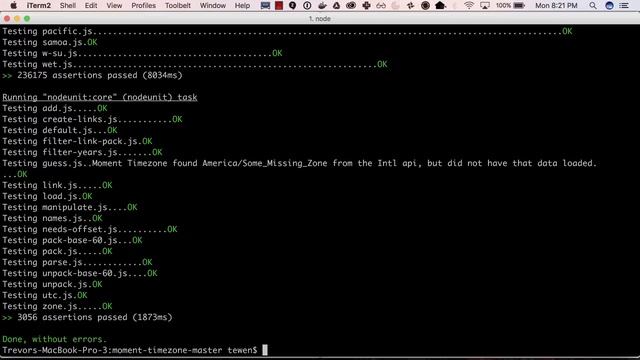Click the Docker whale menu bar icon
This screenshot has height=360, width=640.
322,5
